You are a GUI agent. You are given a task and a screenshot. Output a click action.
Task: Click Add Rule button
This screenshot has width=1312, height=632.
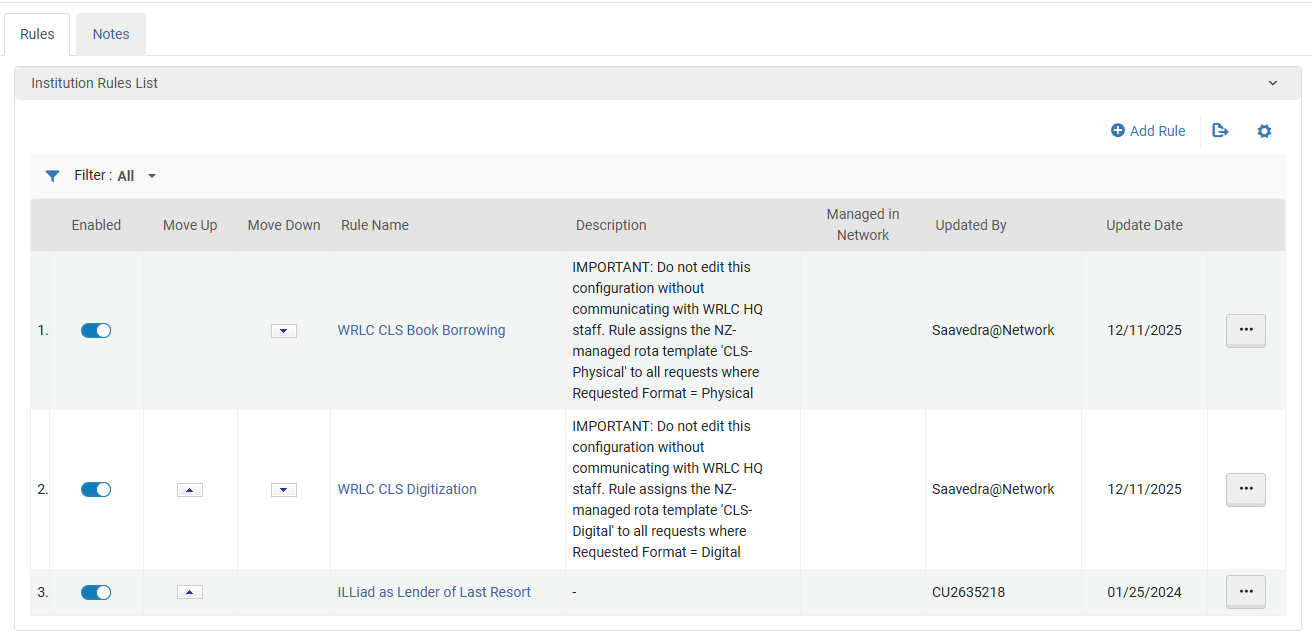tap(1148, 131)
